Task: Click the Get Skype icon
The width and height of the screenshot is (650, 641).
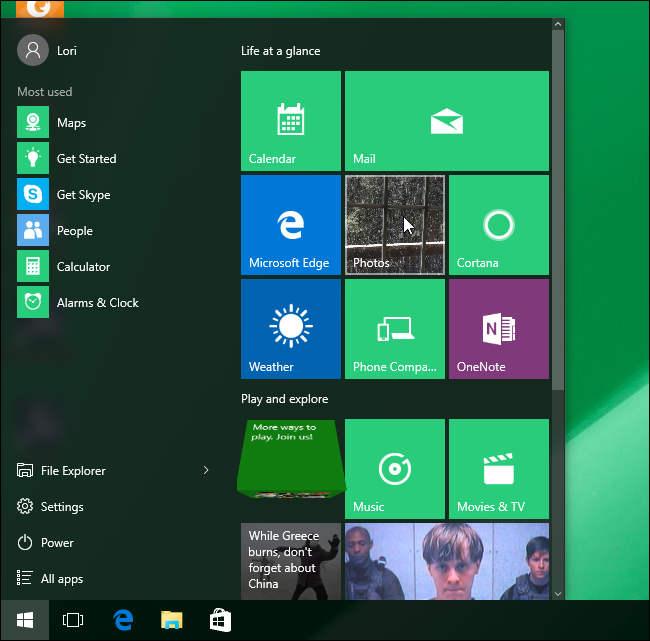Action: [x=33, y=194]
